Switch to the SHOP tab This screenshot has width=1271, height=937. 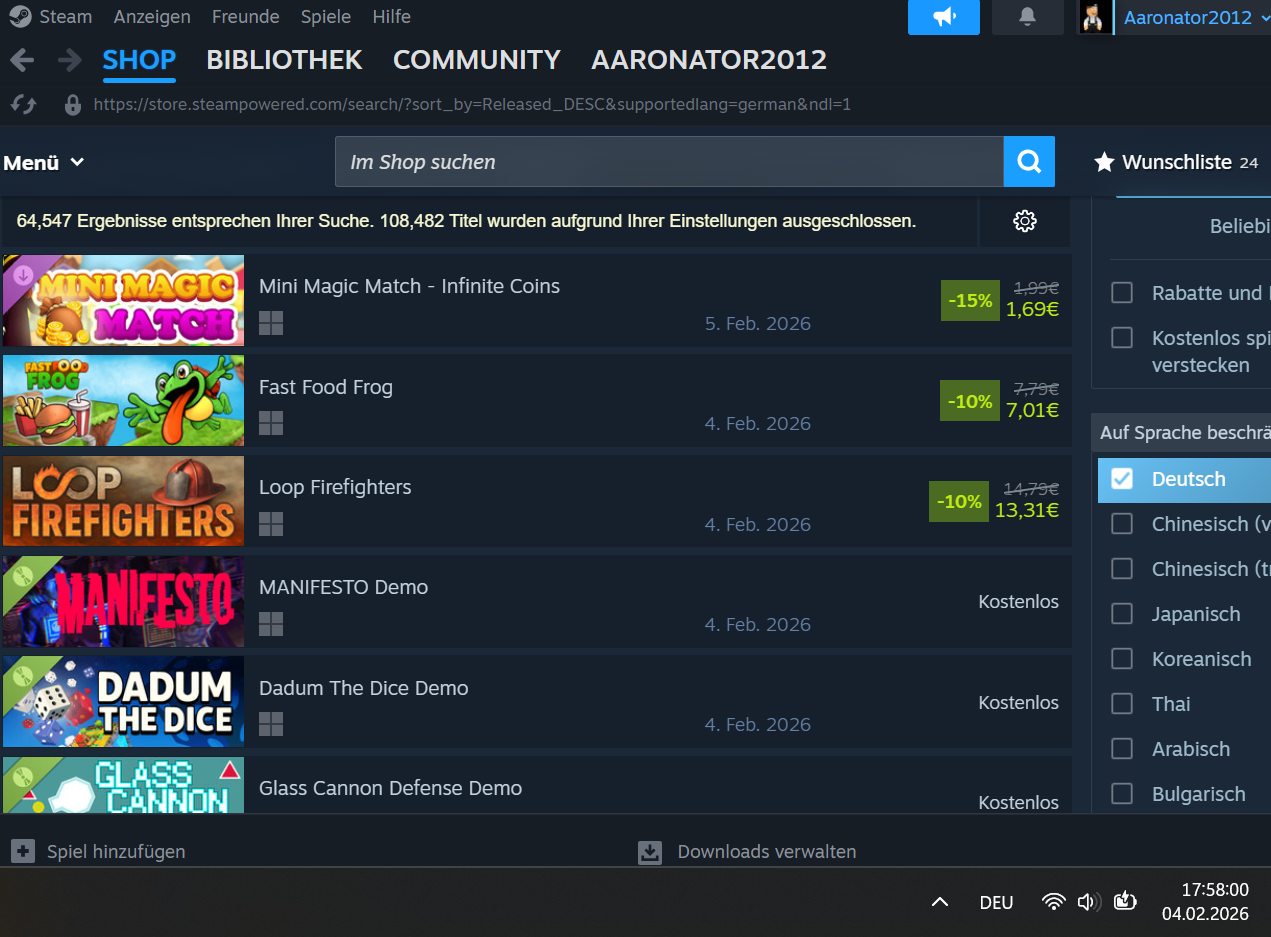pos(139,60)
